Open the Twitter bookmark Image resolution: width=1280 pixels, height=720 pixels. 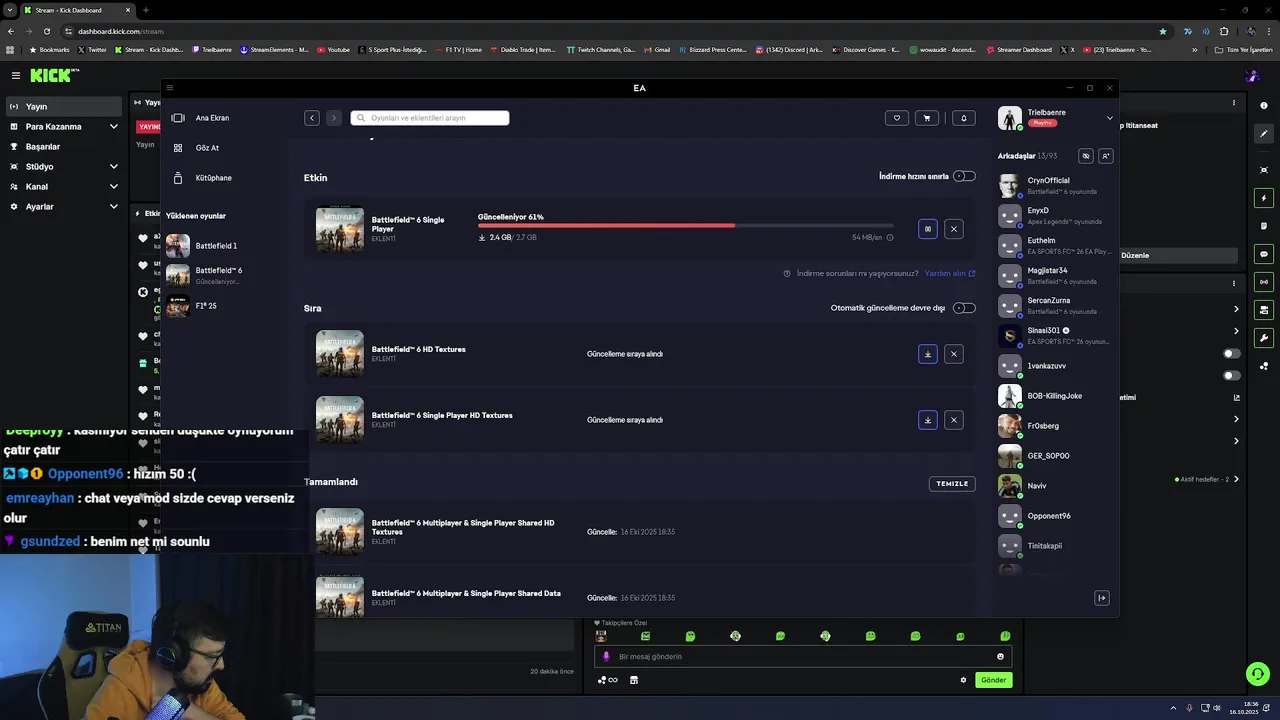pos(92,49)
